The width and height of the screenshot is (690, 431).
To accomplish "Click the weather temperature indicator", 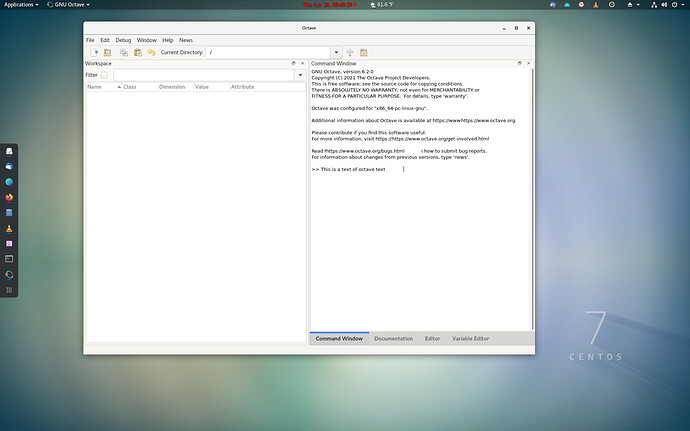I will [x=382, y=4].
